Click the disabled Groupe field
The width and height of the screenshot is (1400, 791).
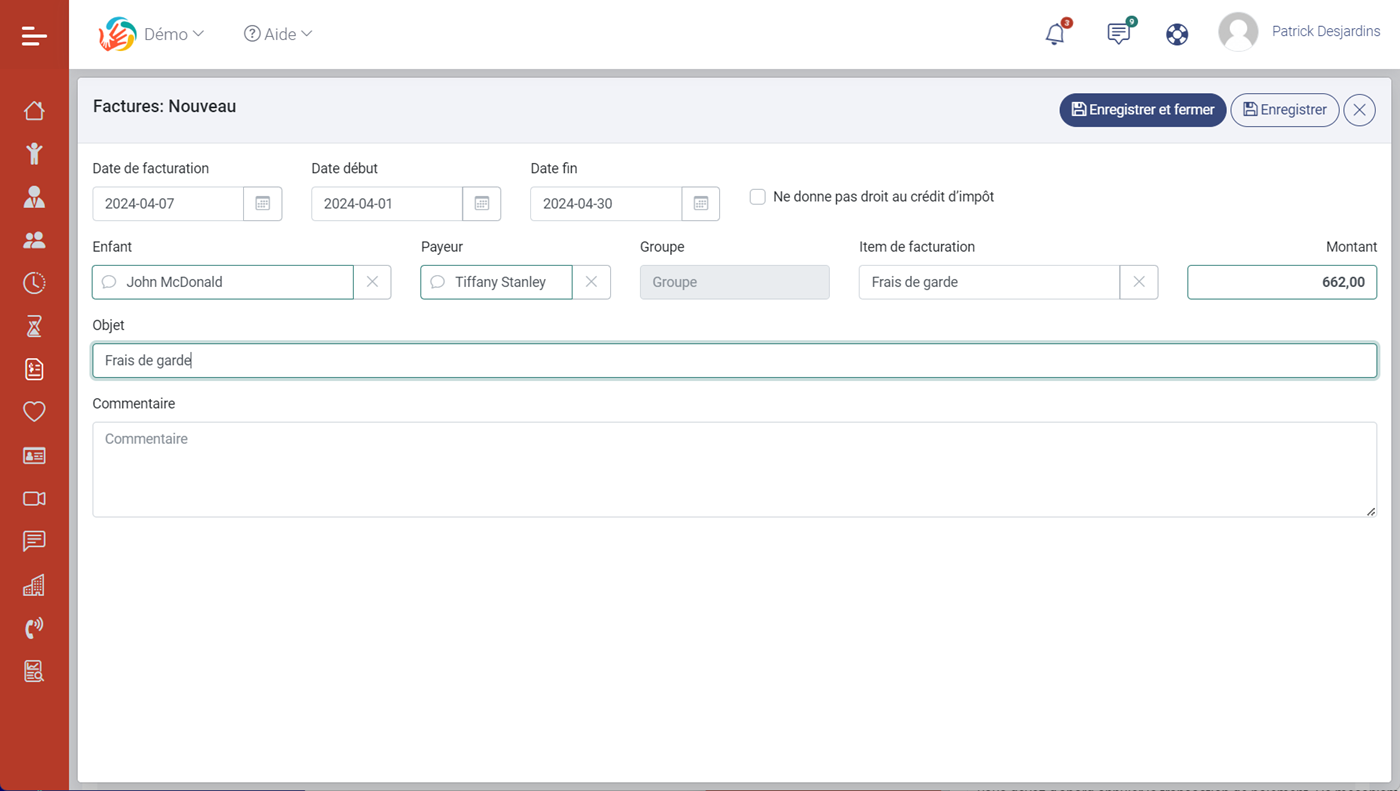[x=735, y=282]
